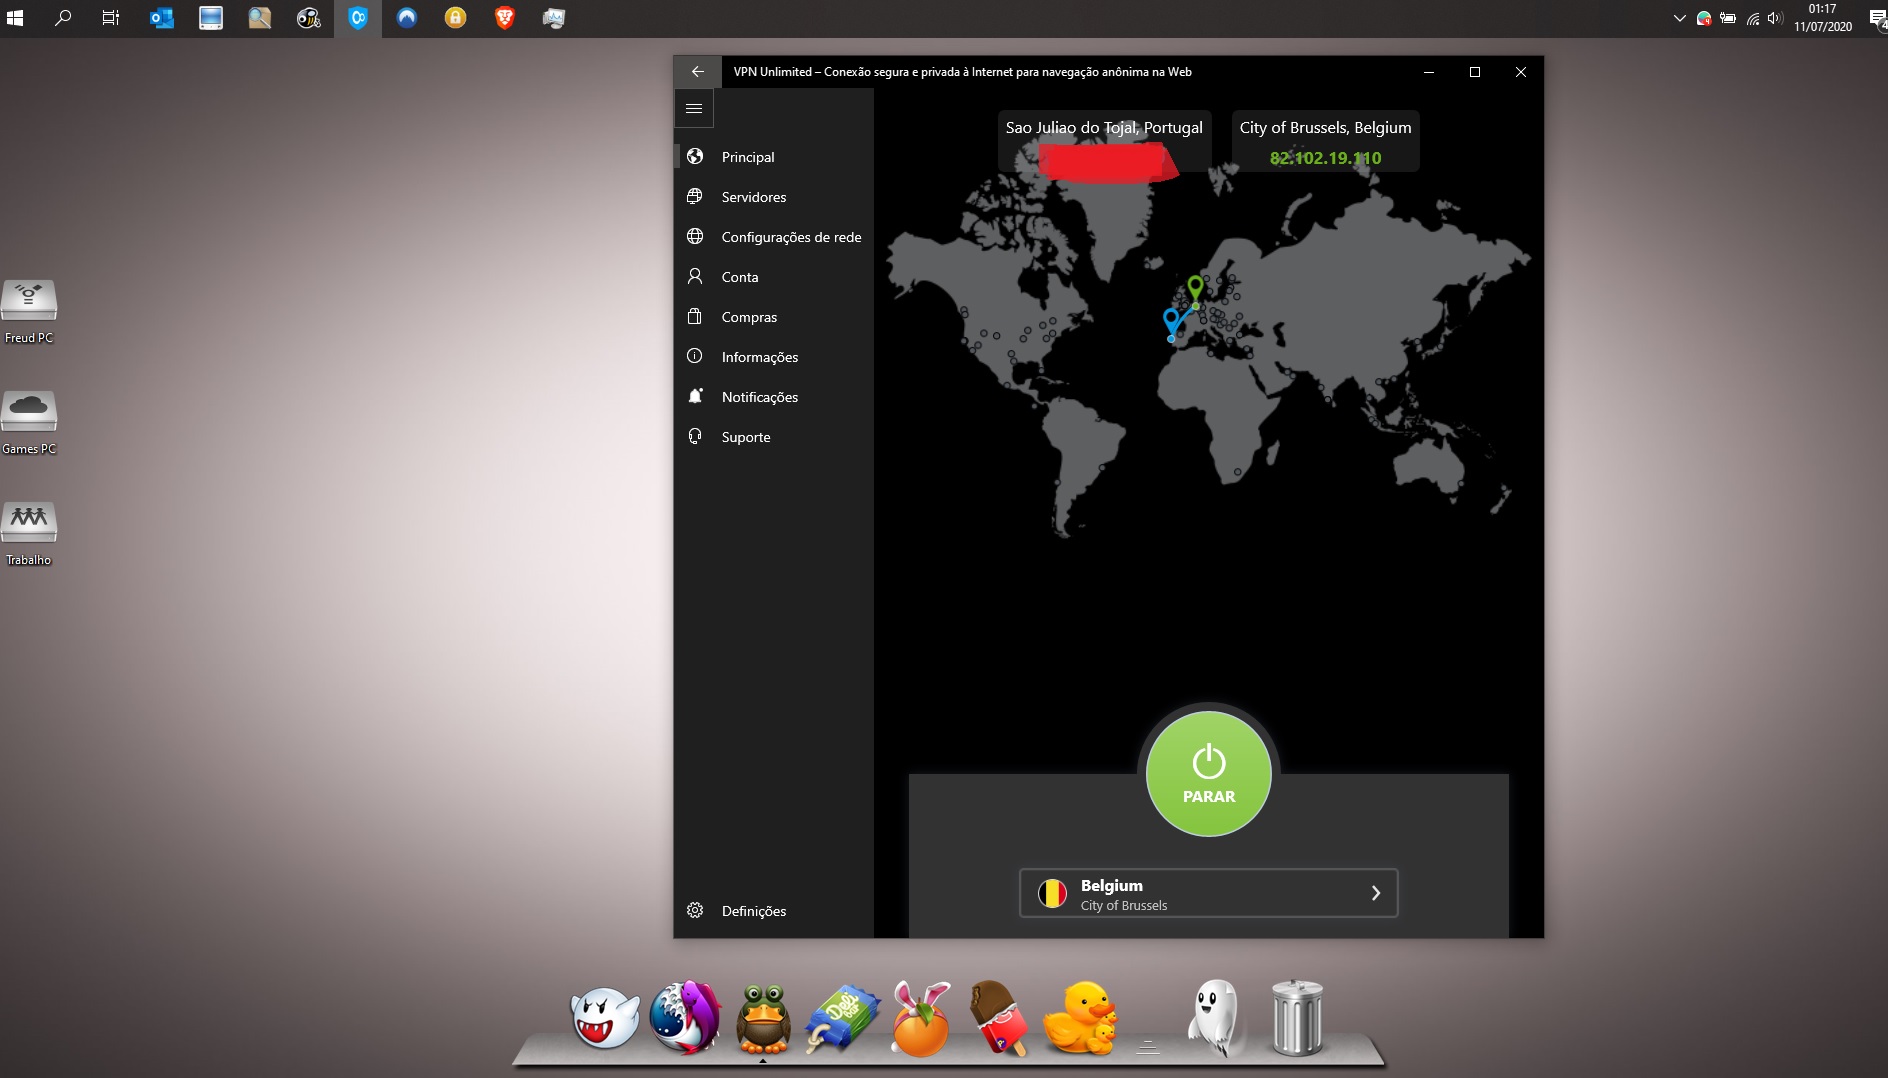View Notificações in the sidebar
The image size is (1888, 1078).
(x=774, y=397)
